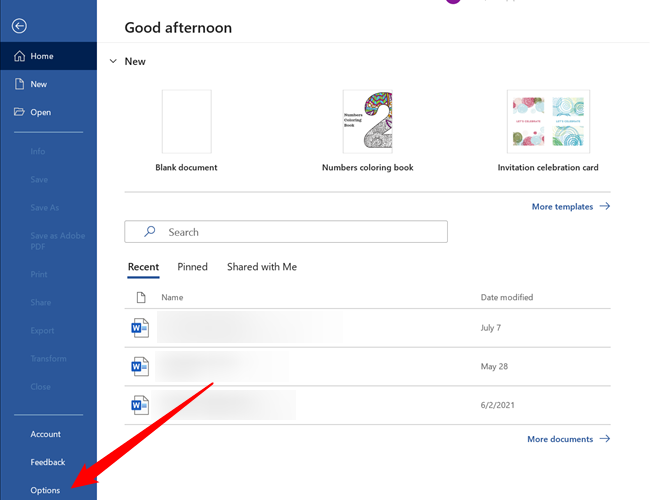The height and width of the screenshot is (500, 650).
Task: Collapse the New section chevron
Action: point(113,61)
